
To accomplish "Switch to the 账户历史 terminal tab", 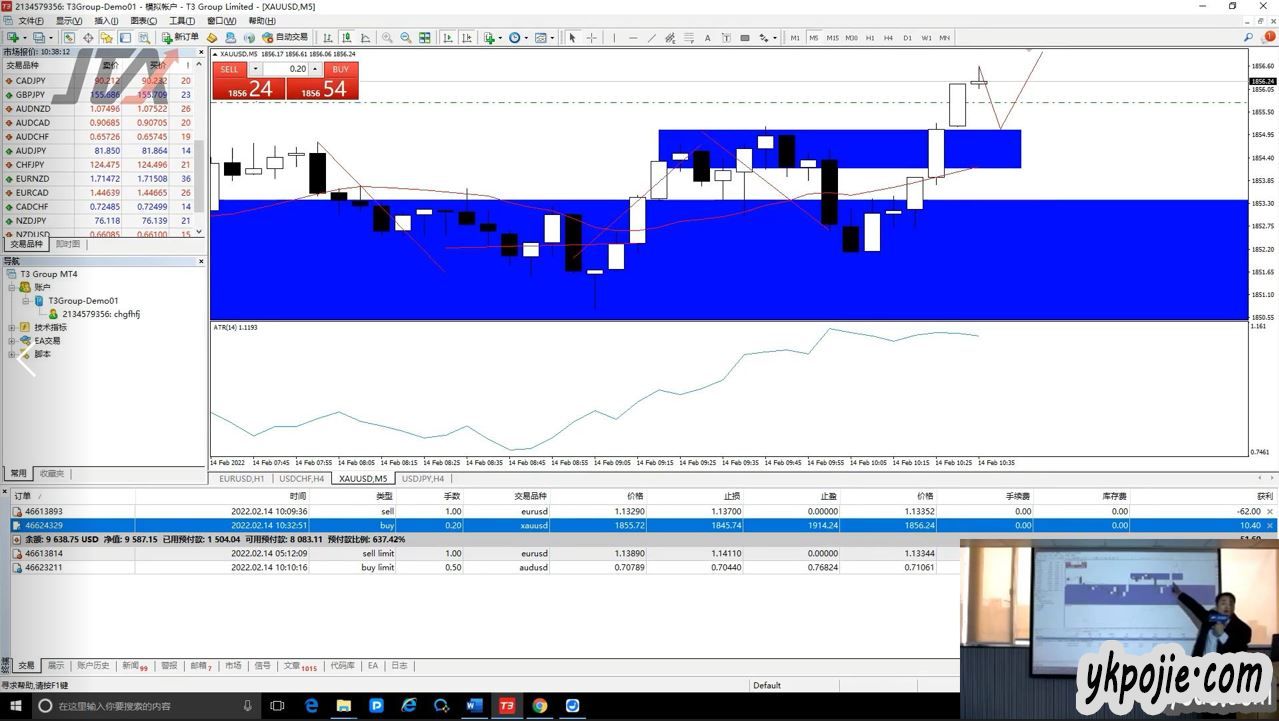I will click(93, 665).
